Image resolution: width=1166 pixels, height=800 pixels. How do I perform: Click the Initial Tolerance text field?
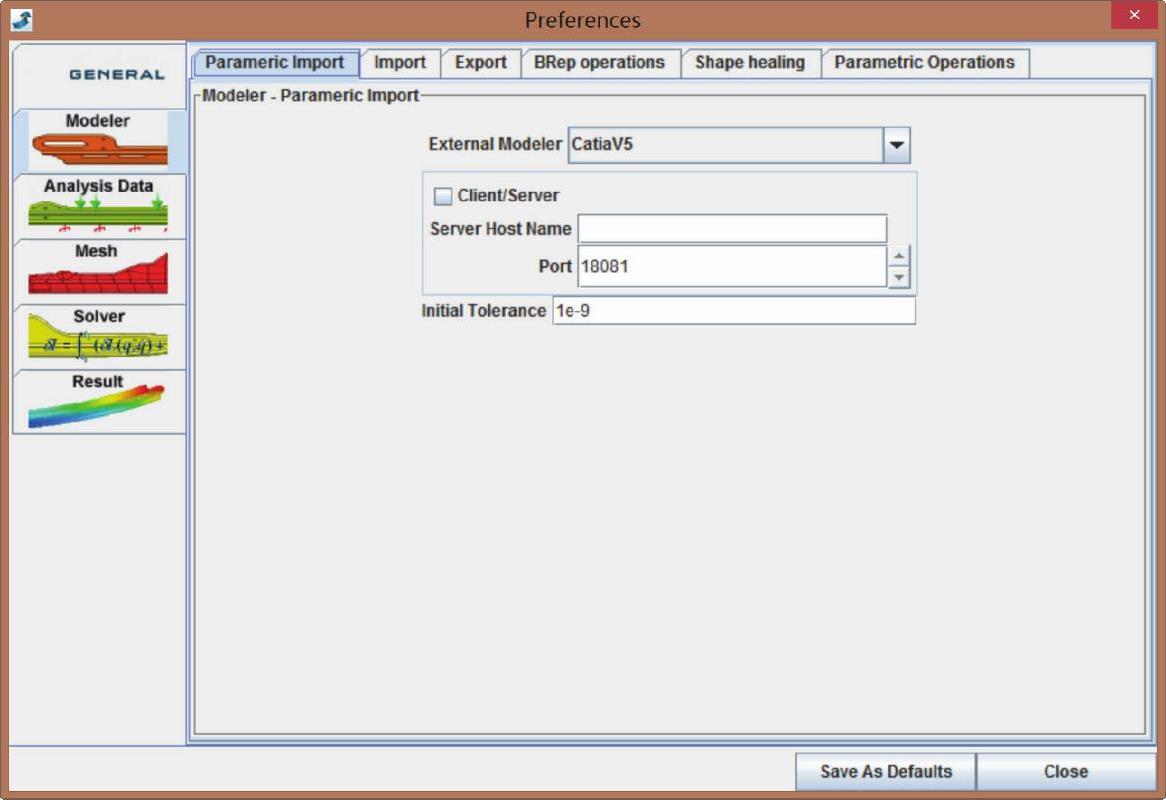click(733, 311)
